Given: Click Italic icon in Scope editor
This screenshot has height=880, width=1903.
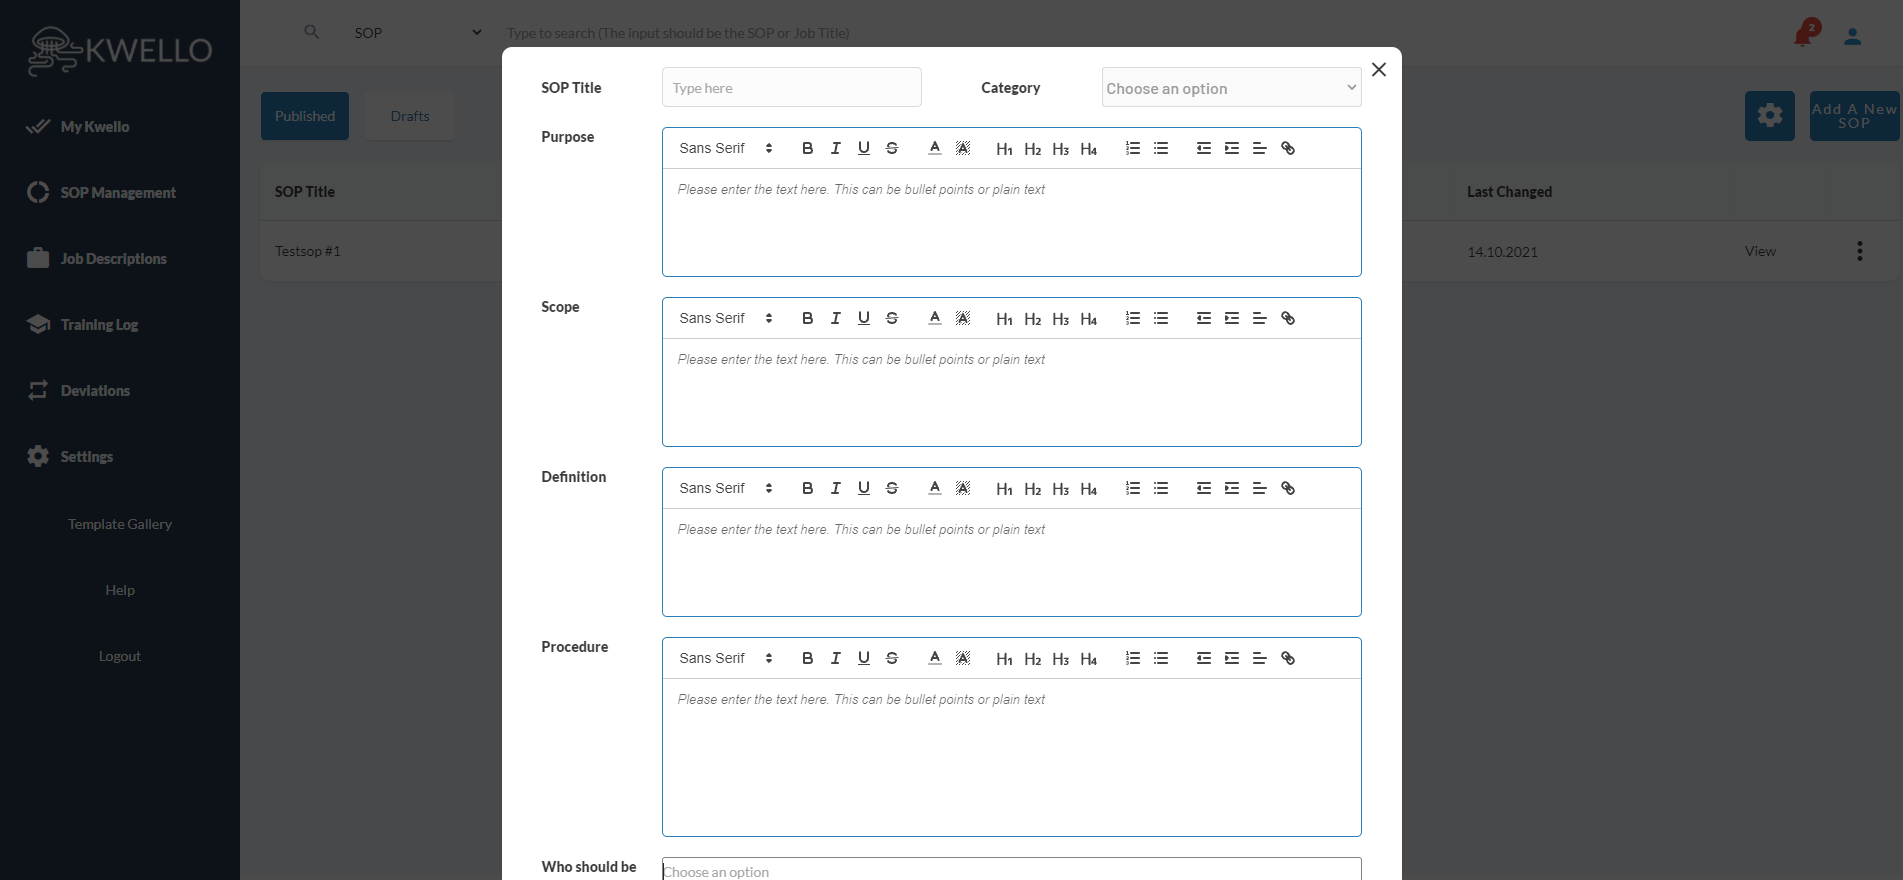Looking at the screenshot, I should coord(835,318).
